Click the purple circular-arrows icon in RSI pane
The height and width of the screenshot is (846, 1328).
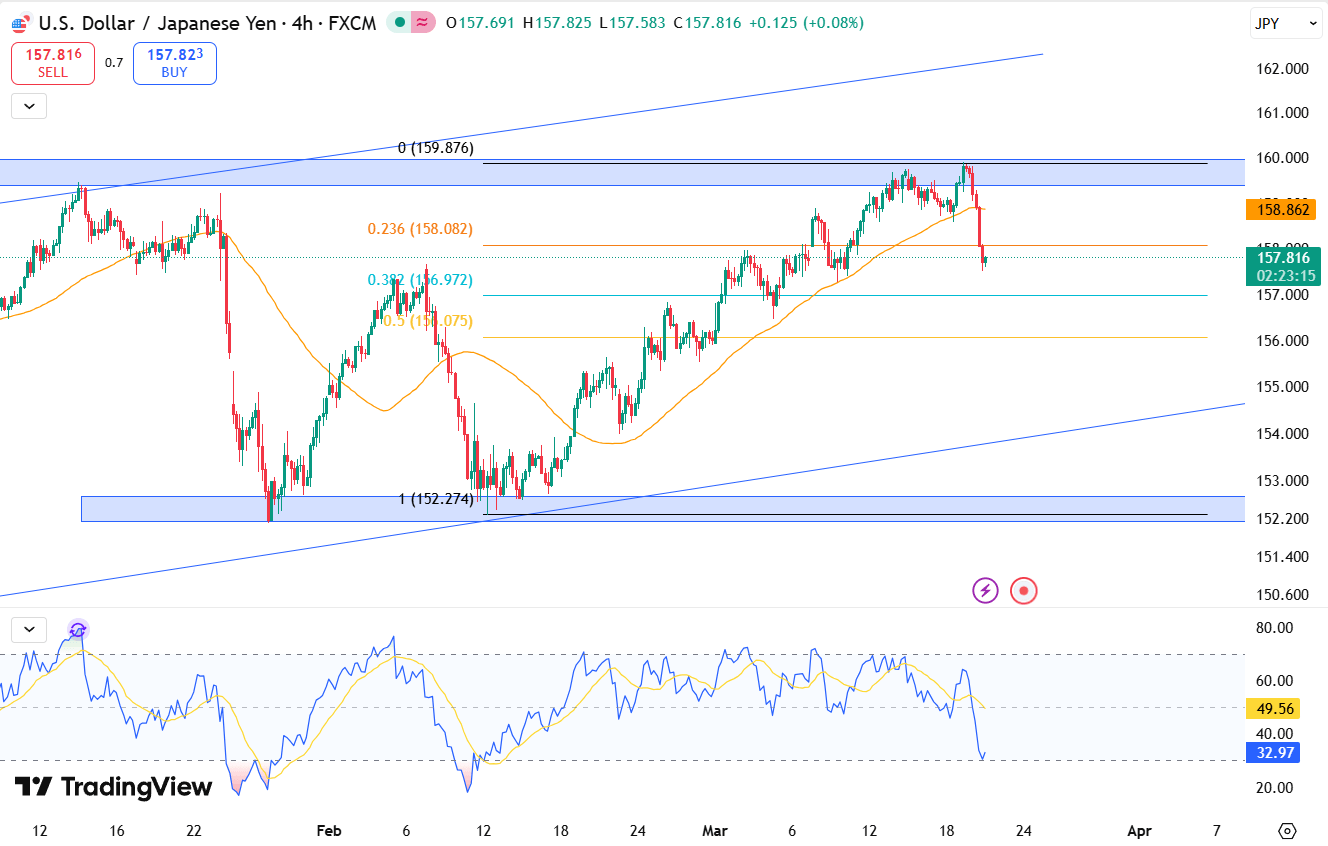coord(78,630)
